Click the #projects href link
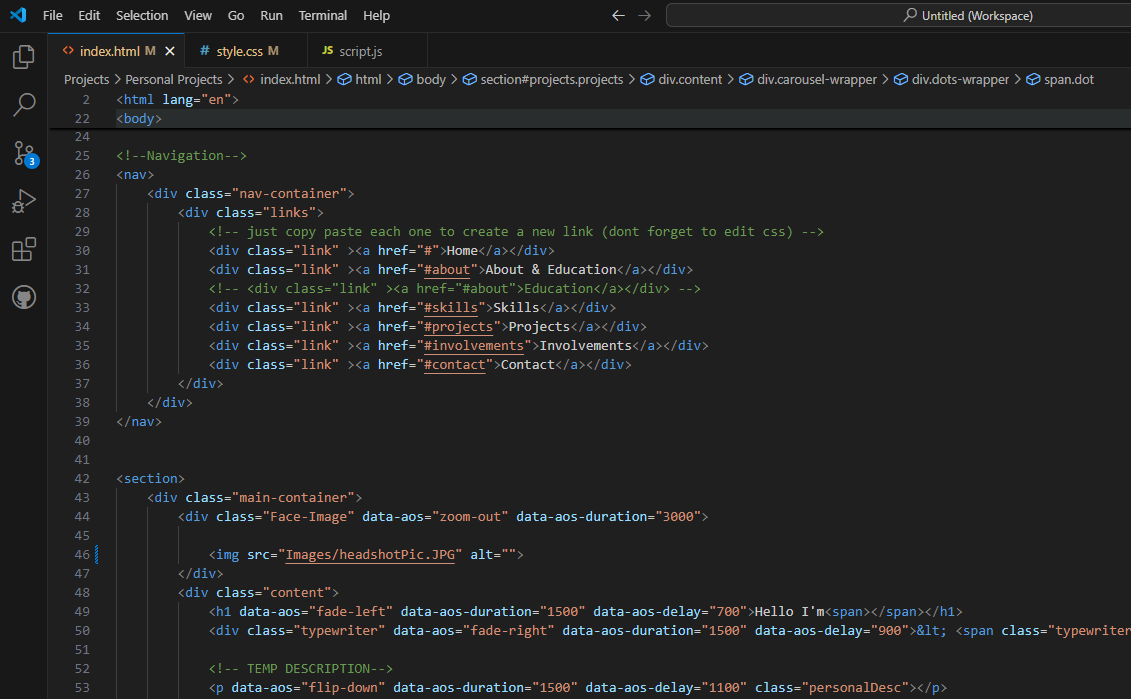Viewport: 1131px width, 699px height. tap(458, 327)
